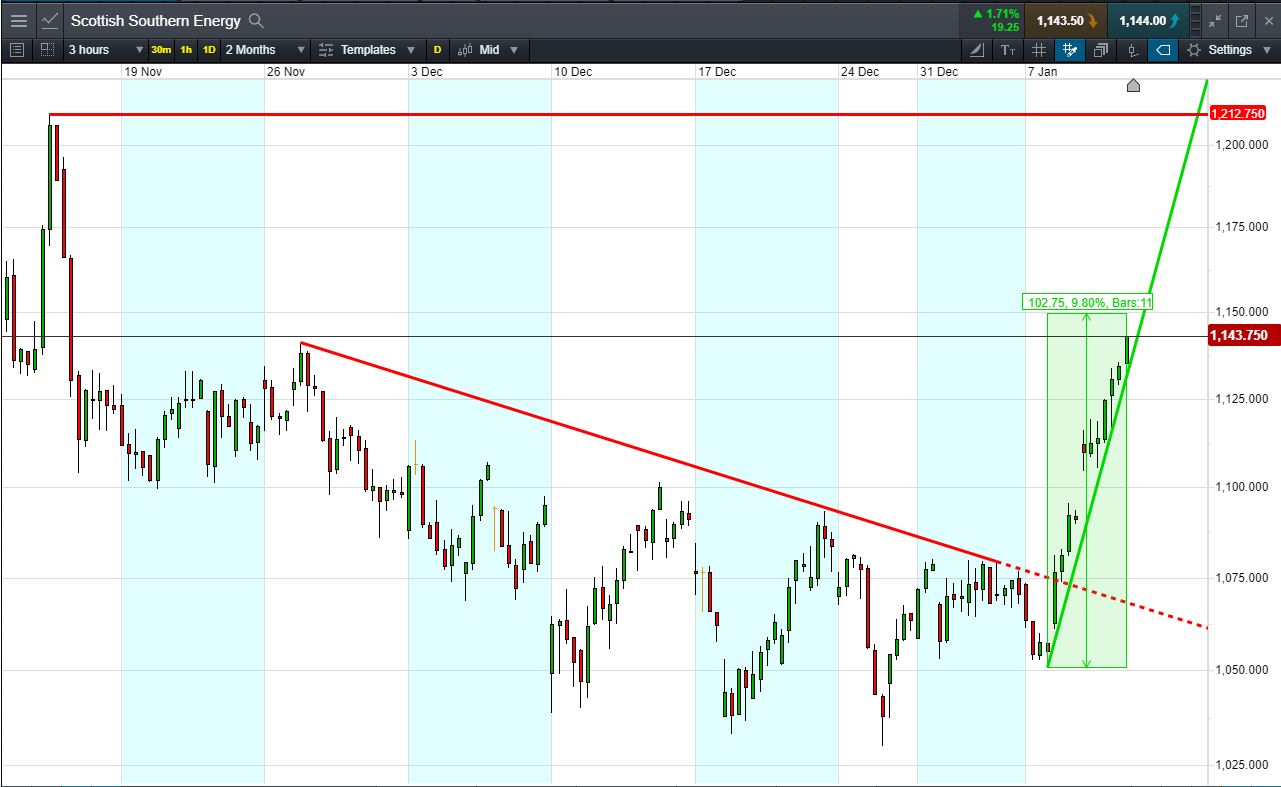Click the stacked windows icon
Image resolution: width=1281 pixels, height=787 pixels.
pyautogui.click(x=1101, y=50)
